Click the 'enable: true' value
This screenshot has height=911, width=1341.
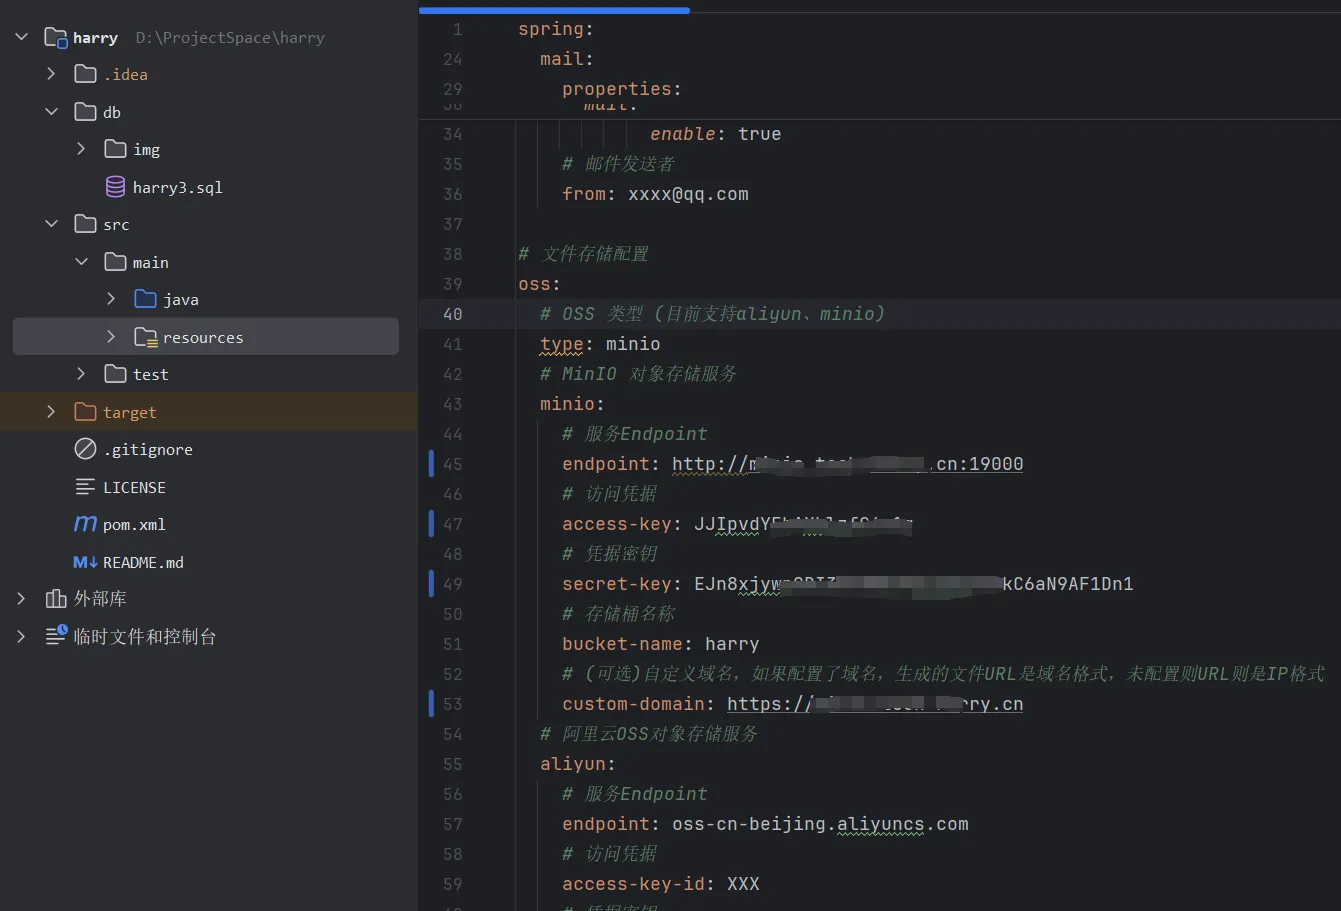coord(759,134)
